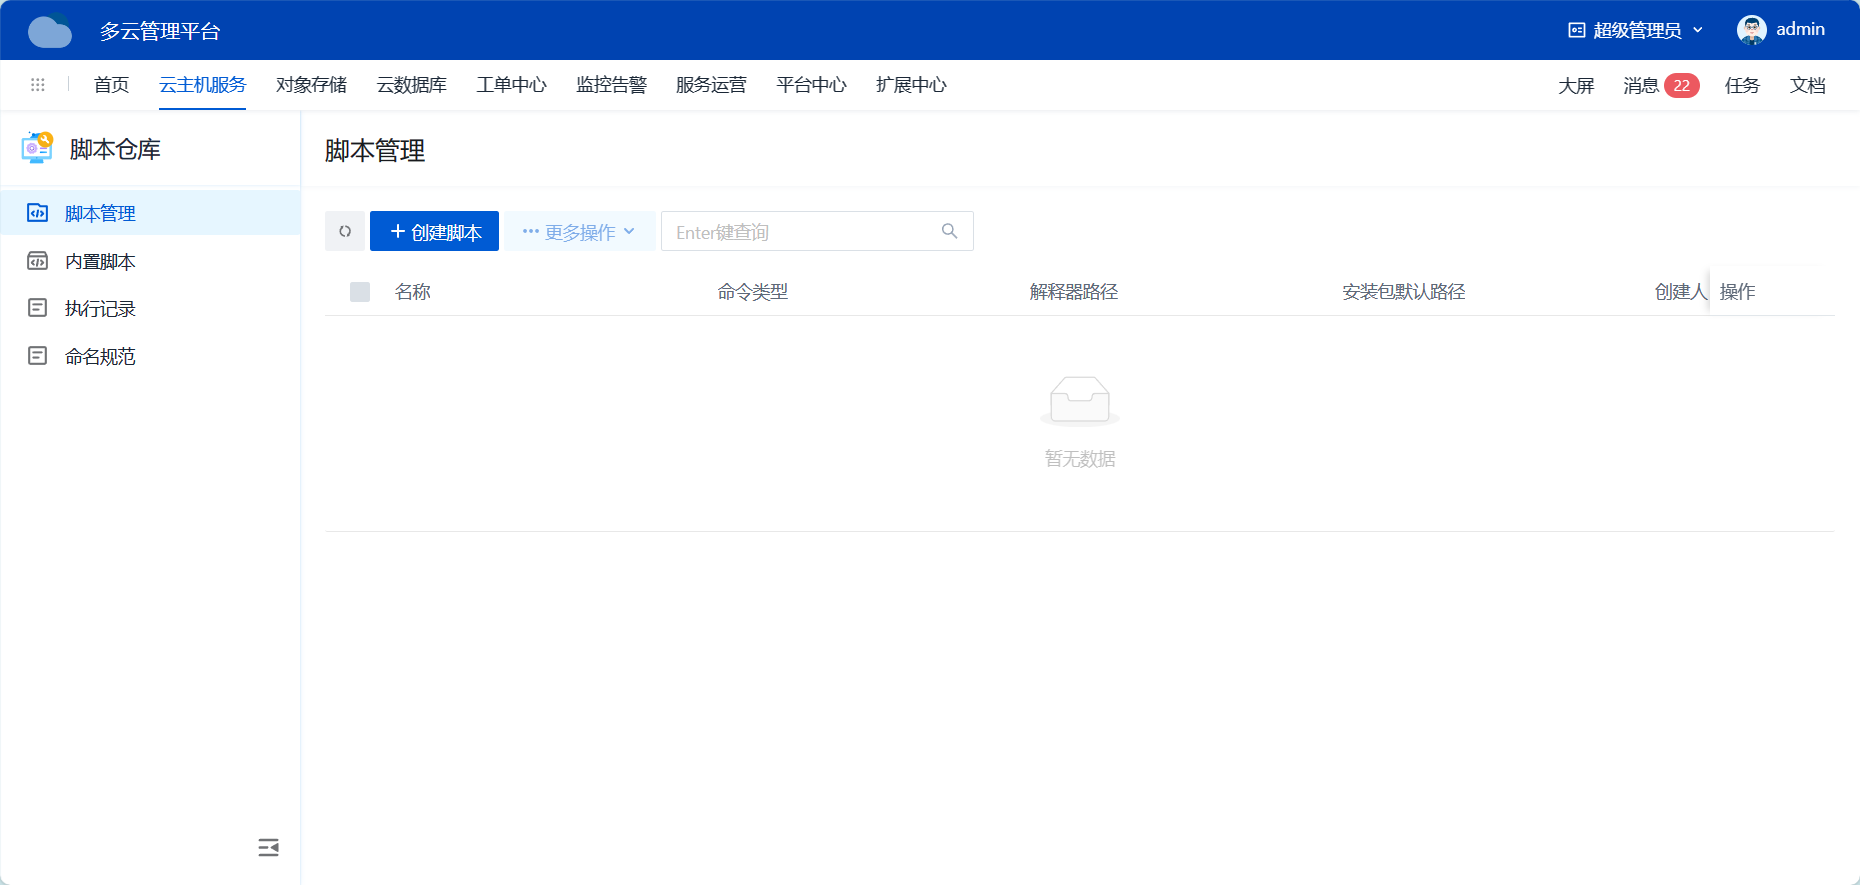Select the 云主机服务 menu tab
This screenshot has height=885, width=1860.
click(x=202, y=85)
